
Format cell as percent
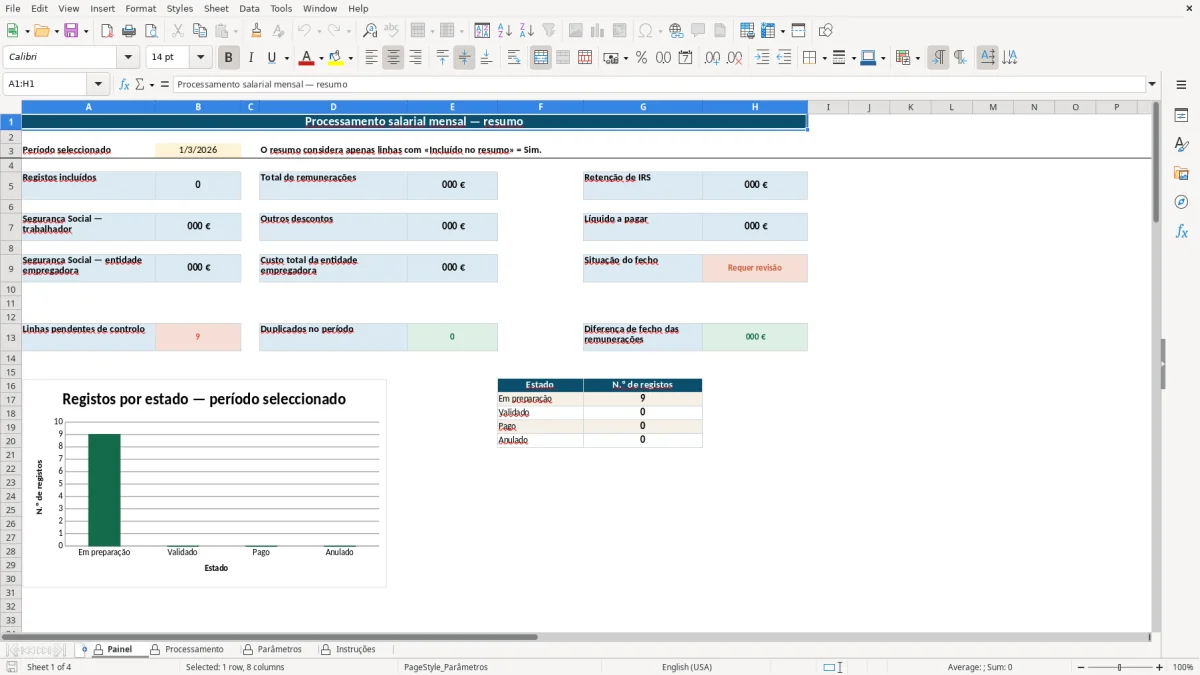[x=641, y=58]
